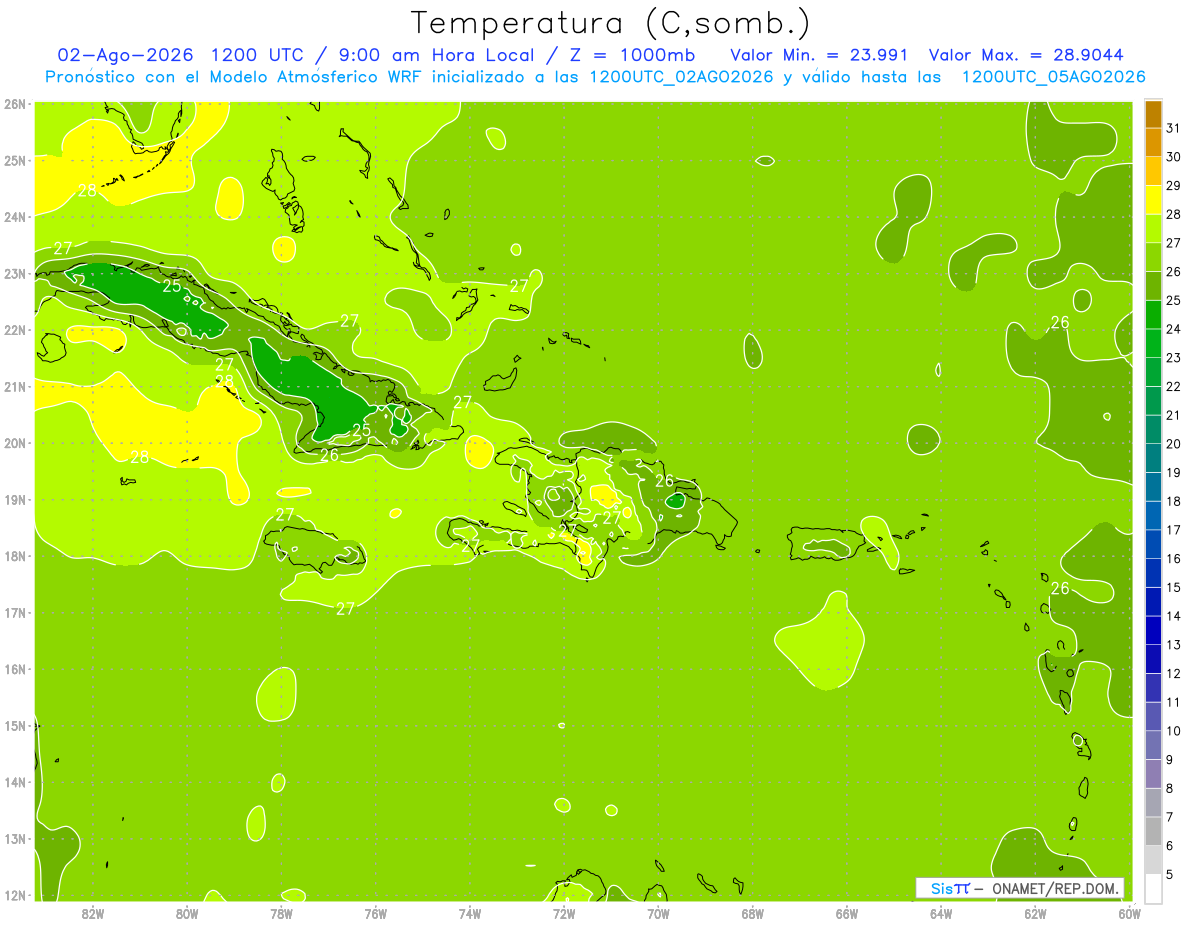Click the '72W' longitude axis label
The height and width of the screenshot is (927, 1200).
coord(564,913)
